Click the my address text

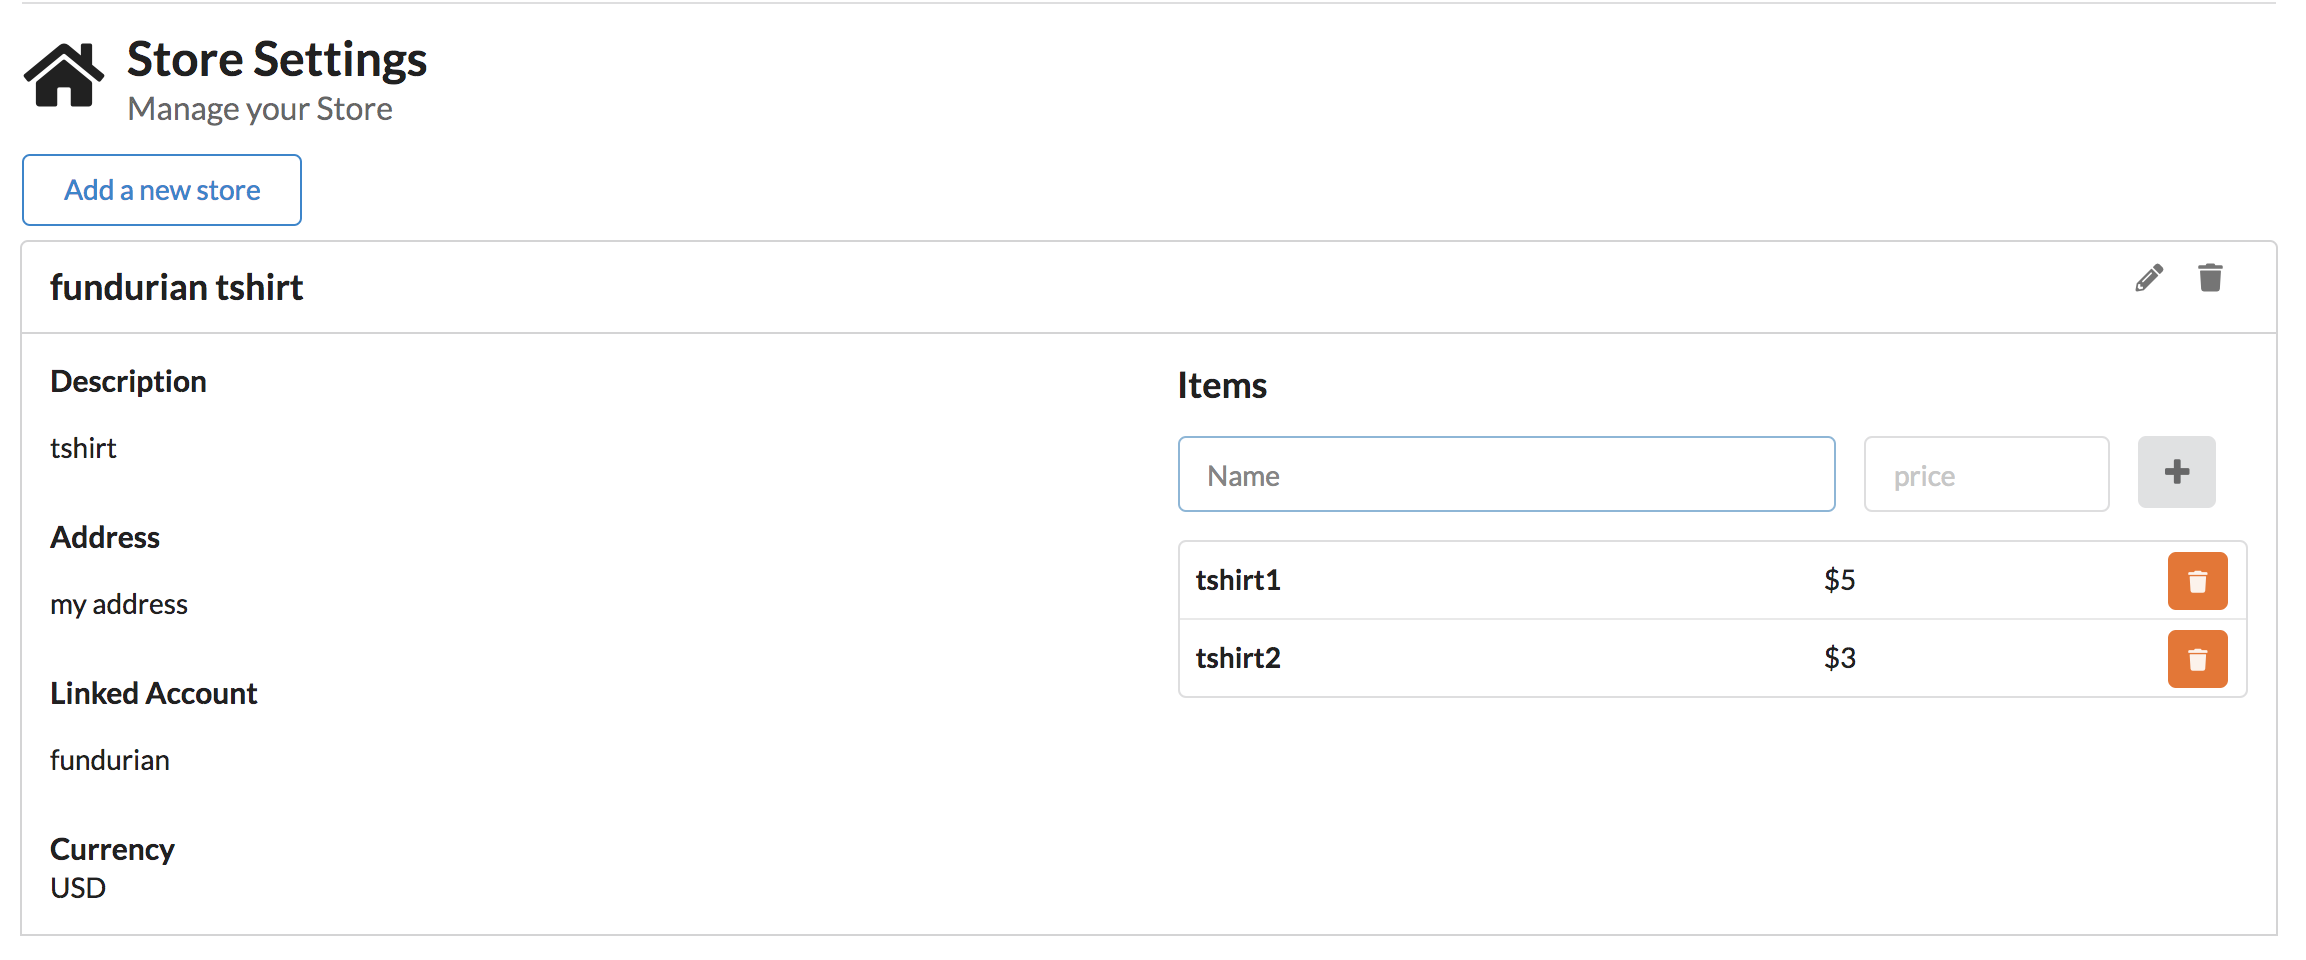[x=119, y=604]
